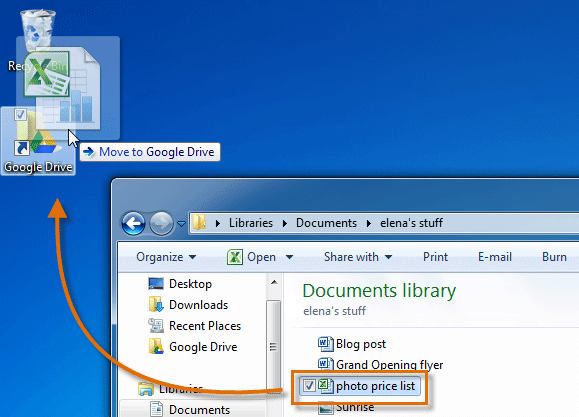
Task: Expand the Open button dropdown arrow
Action: (x=290, y=257)
